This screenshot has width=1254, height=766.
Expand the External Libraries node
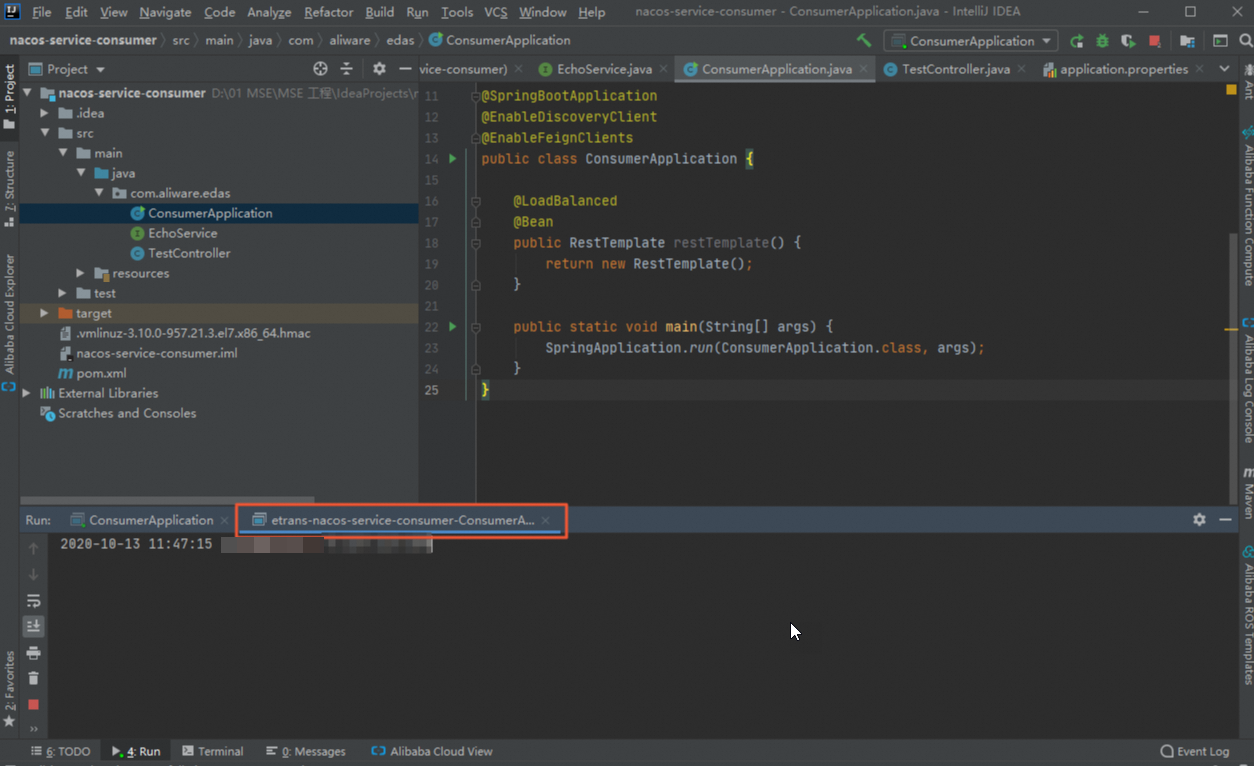coord(27,393)
